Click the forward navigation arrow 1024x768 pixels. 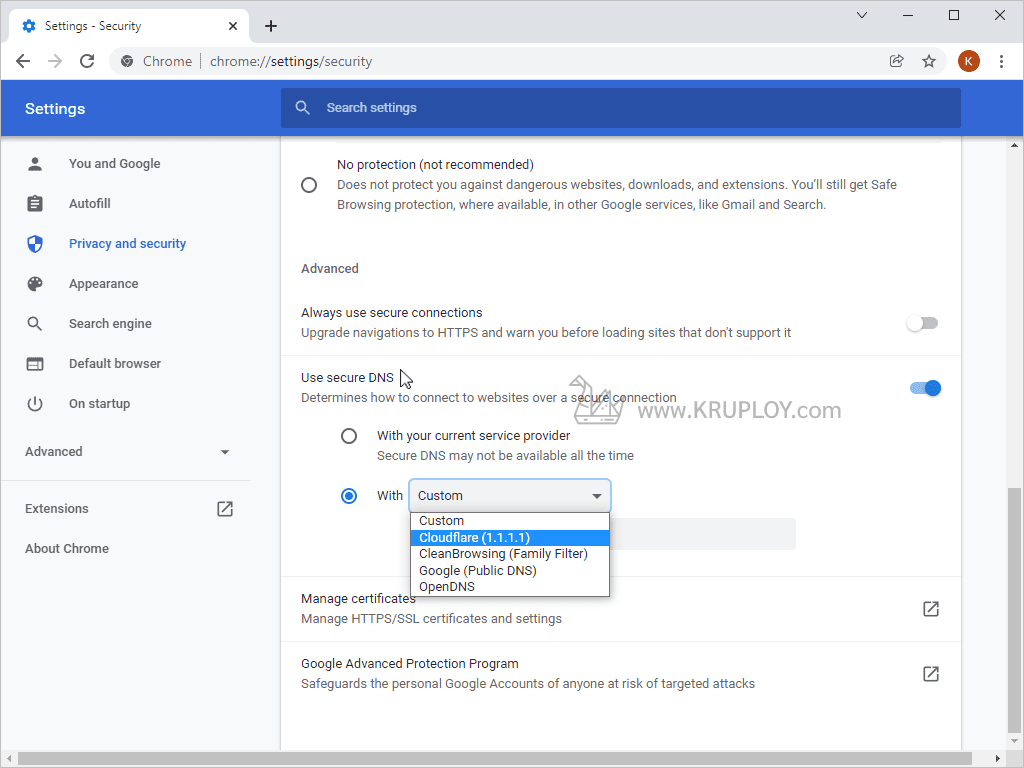55,61
